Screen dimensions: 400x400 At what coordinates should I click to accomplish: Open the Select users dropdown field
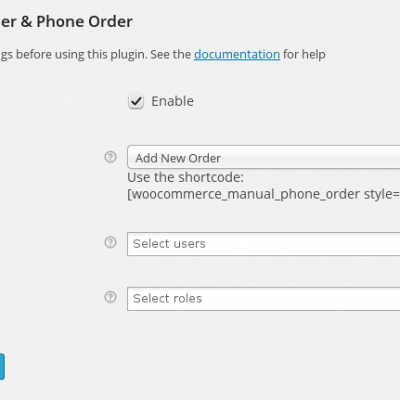click(x=264, y=244)
